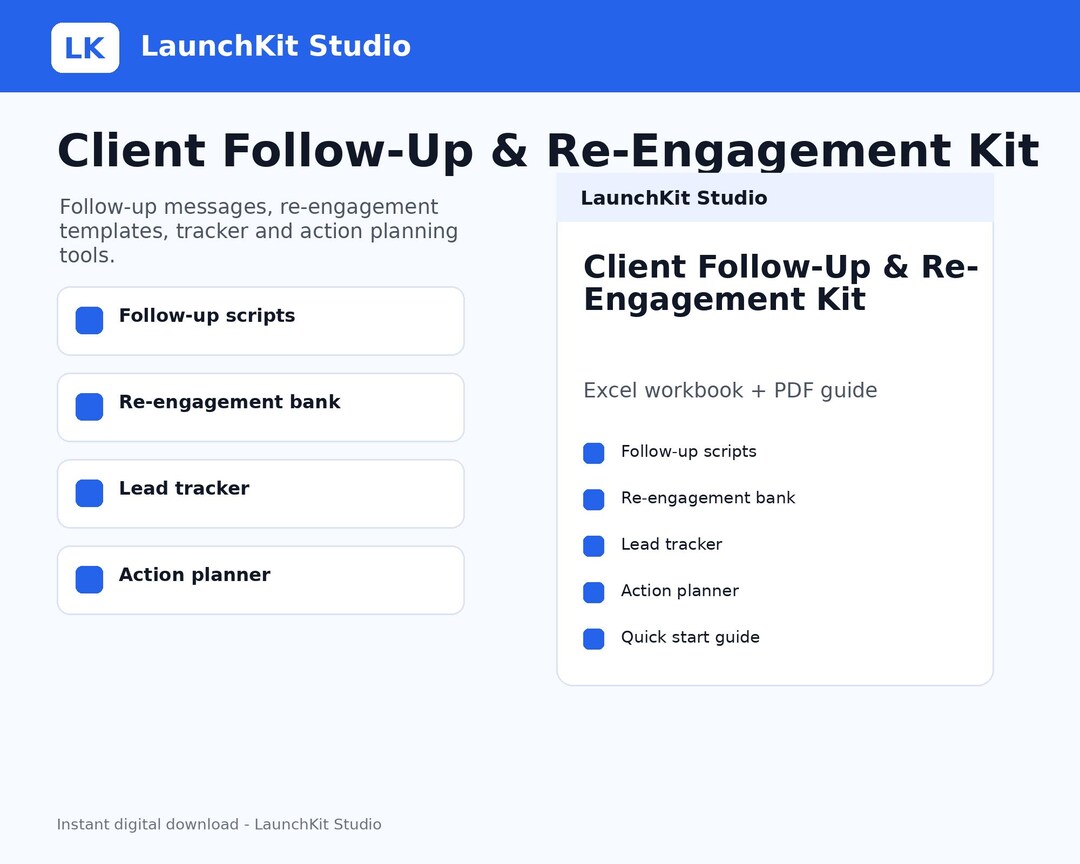Click the LK logo badge
This screenshot has height=864, width=1080.
(x=85, y=48)
